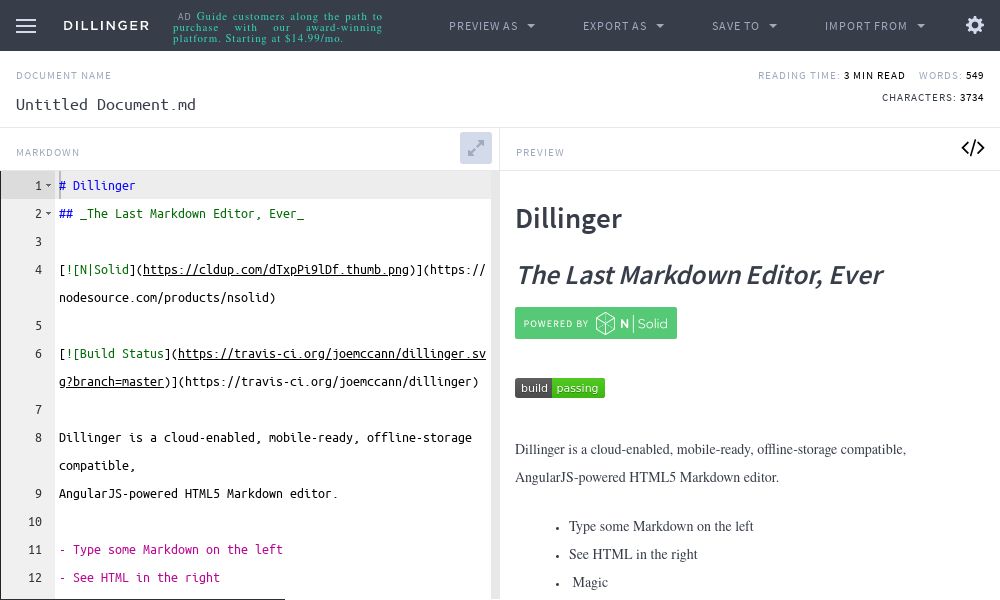Click the PREVIEW panel label
The image size is (1000, 600).
(x=540, y=152)
